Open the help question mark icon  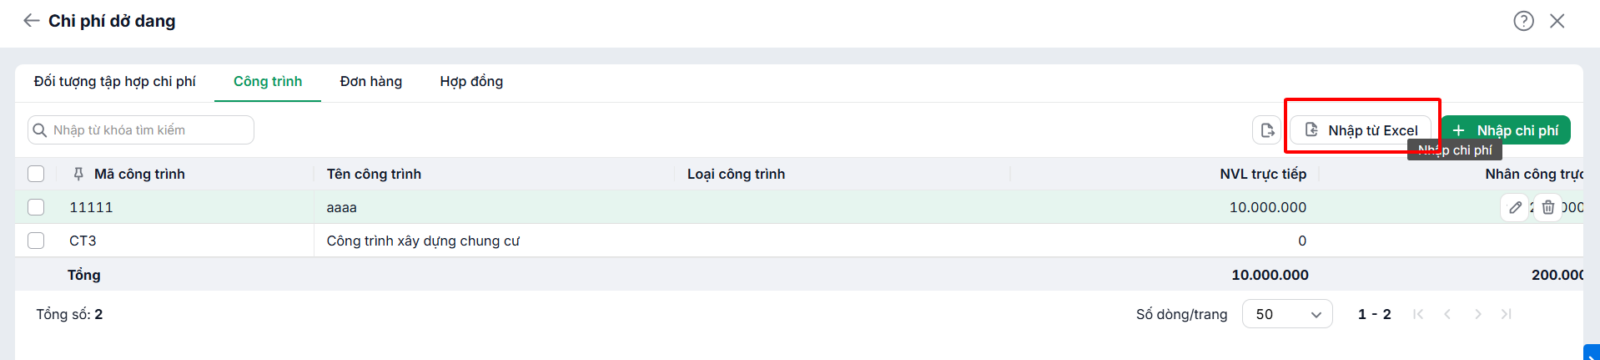[x=1523, y=21]
